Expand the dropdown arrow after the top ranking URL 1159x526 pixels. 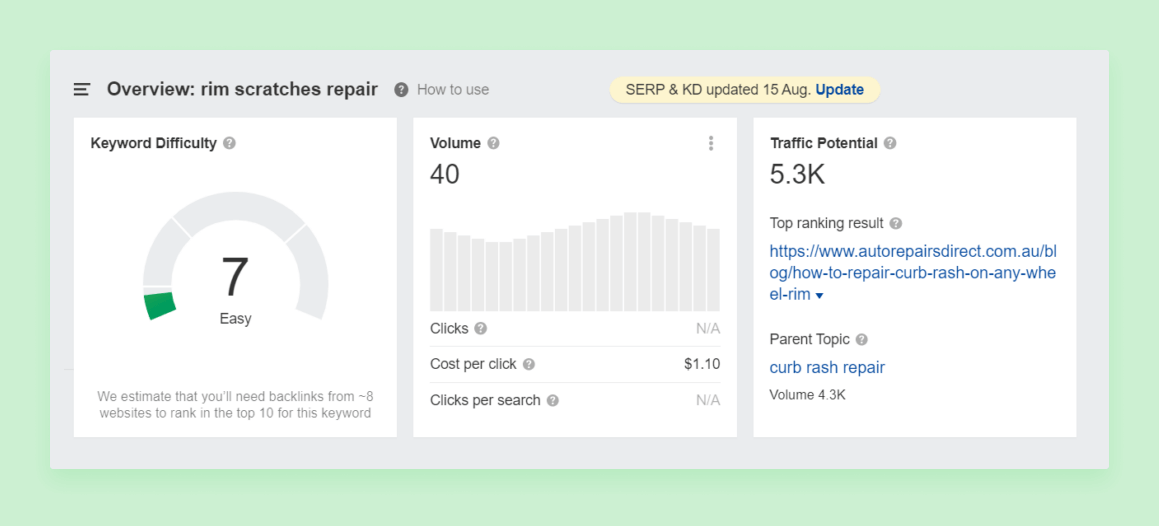click(819, 296)
